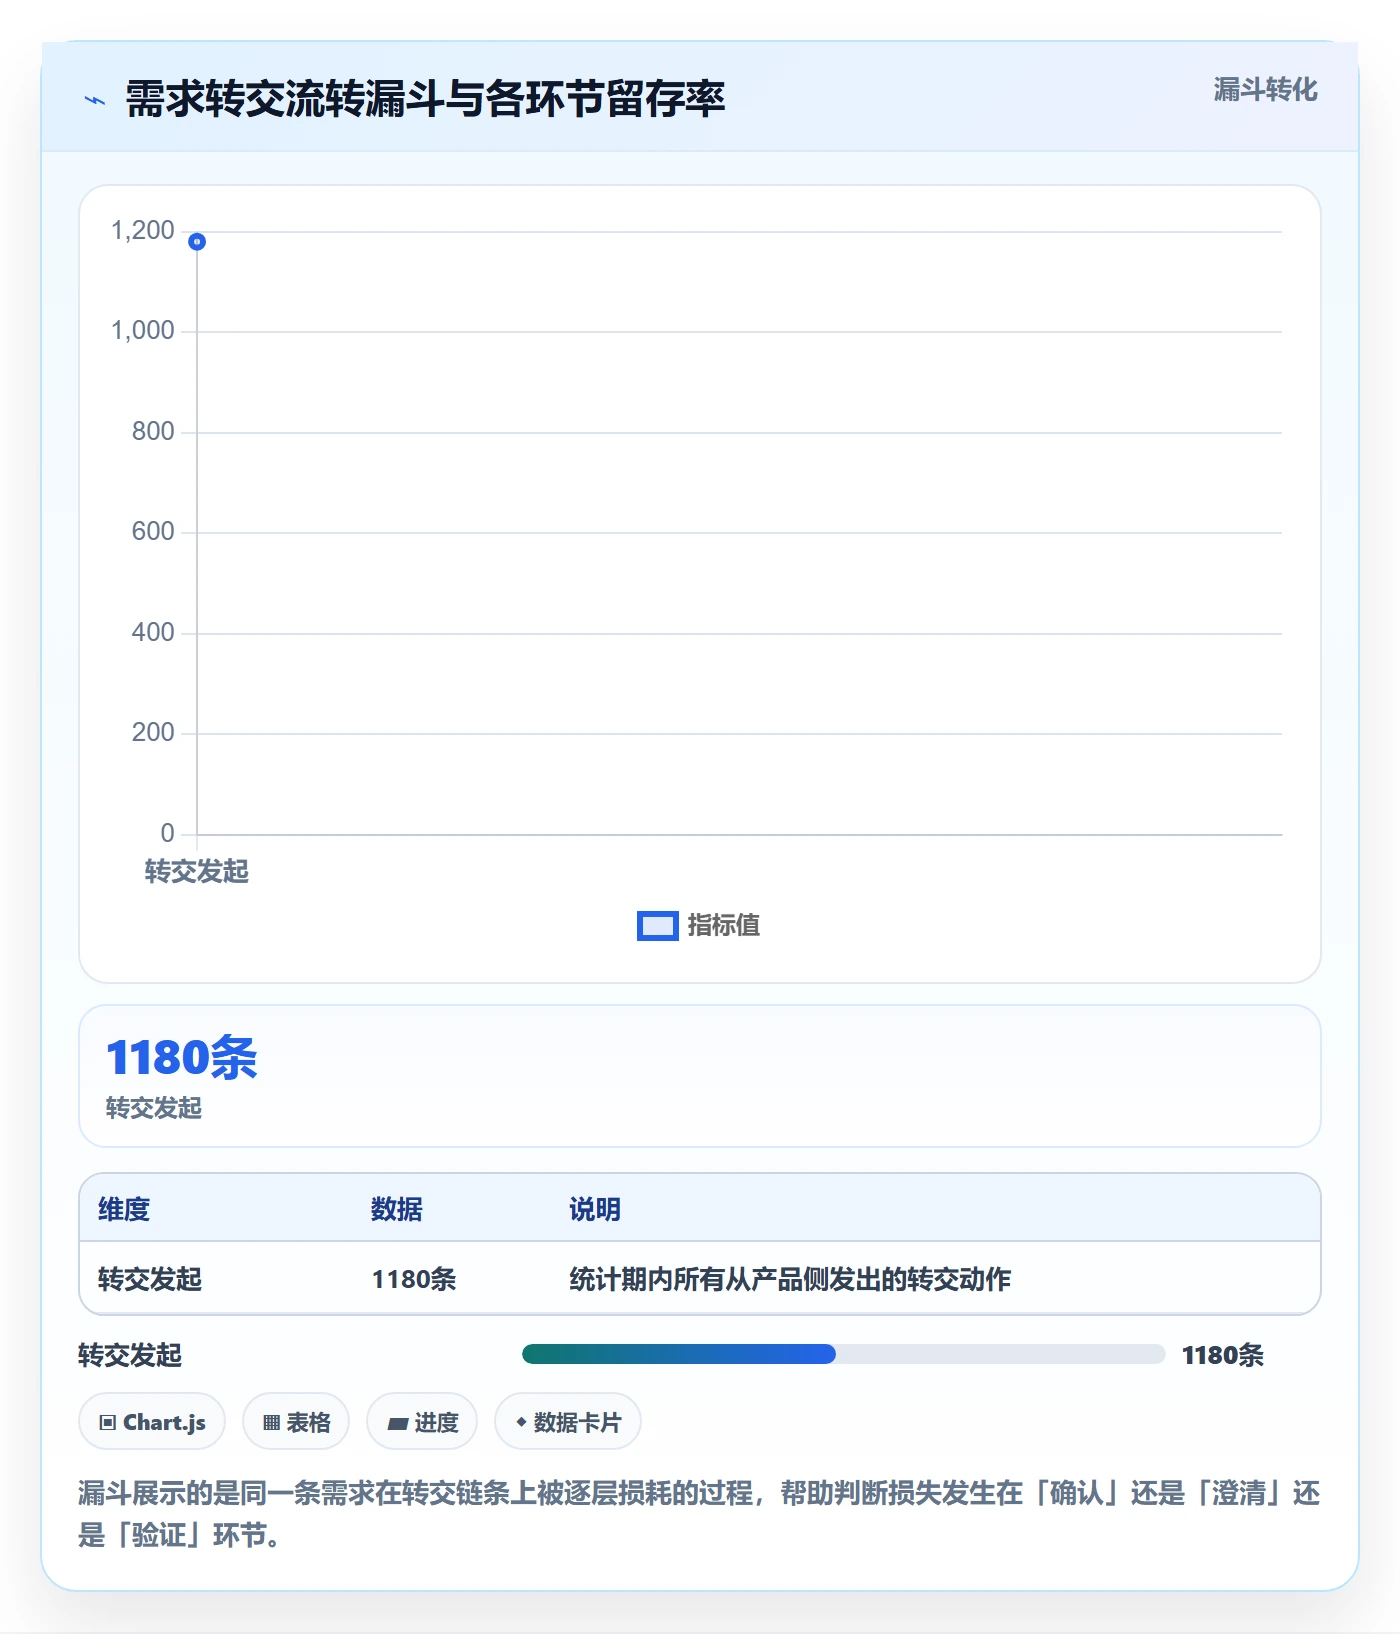The height and width of the screenshot is (1634, 1400).
Task: Click the 转交发起 progress bar
Action: click(x=843, y=1354)
